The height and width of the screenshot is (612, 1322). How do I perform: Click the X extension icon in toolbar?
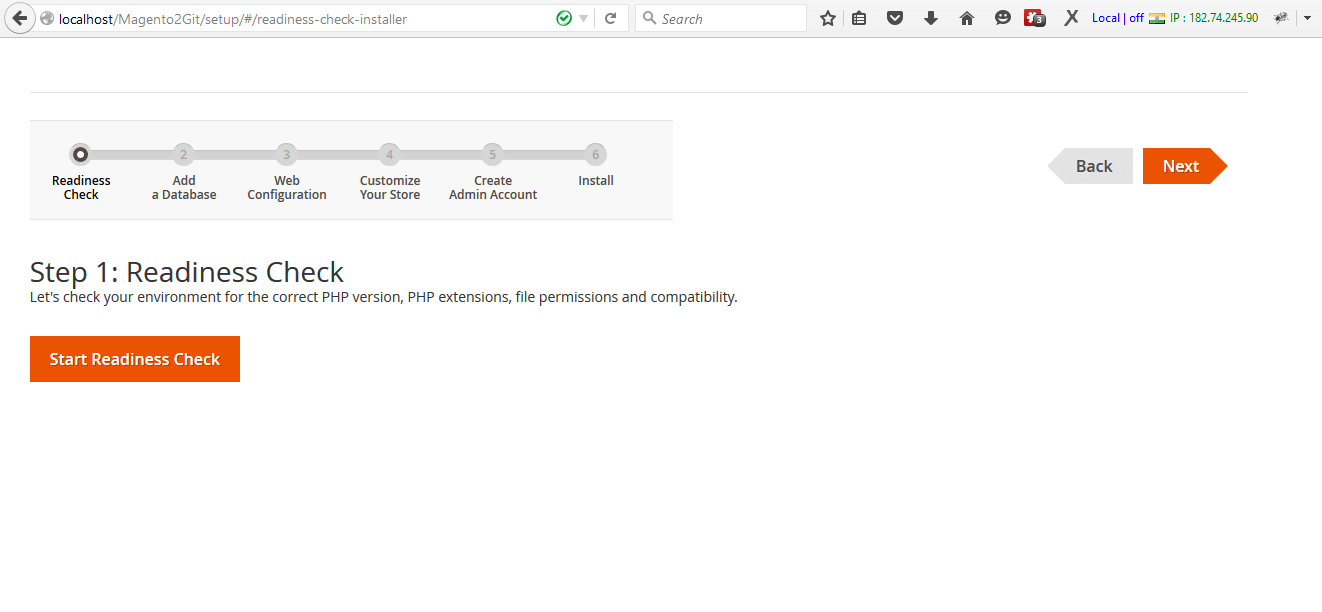point(1070,18)
